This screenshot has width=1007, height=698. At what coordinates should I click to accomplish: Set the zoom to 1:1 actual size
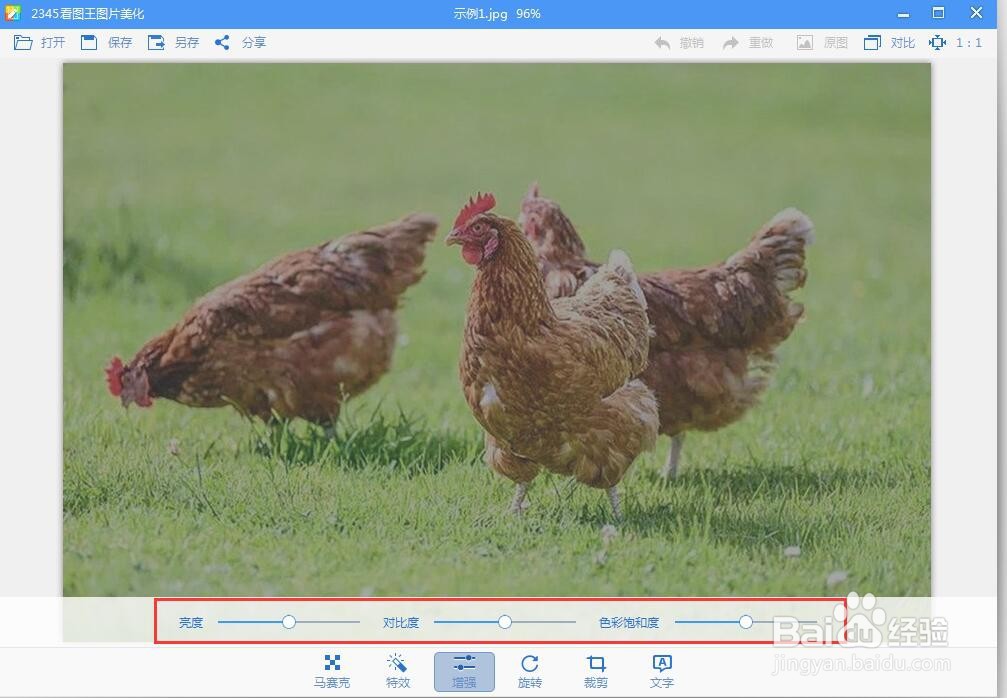pyautogui.click(x=955, y=43)
